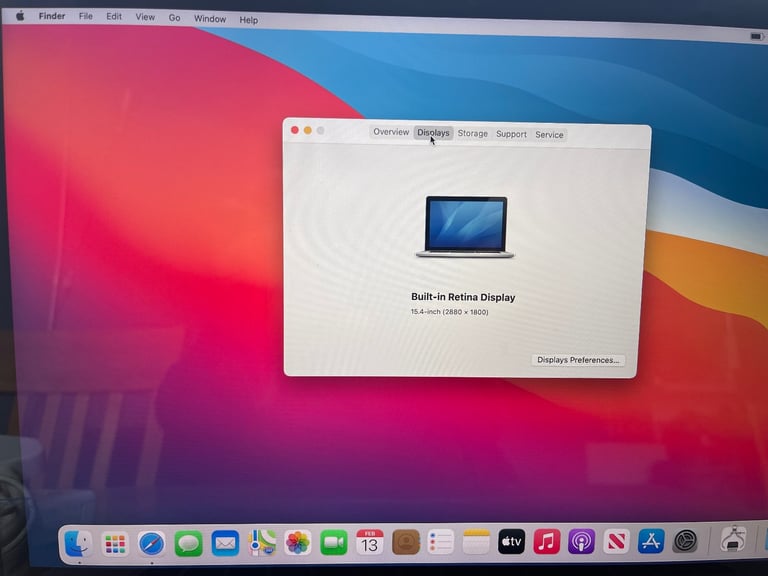The width and height of the screenshot is (768, 576).
Task: Open the Window menu
Action: 210,19
